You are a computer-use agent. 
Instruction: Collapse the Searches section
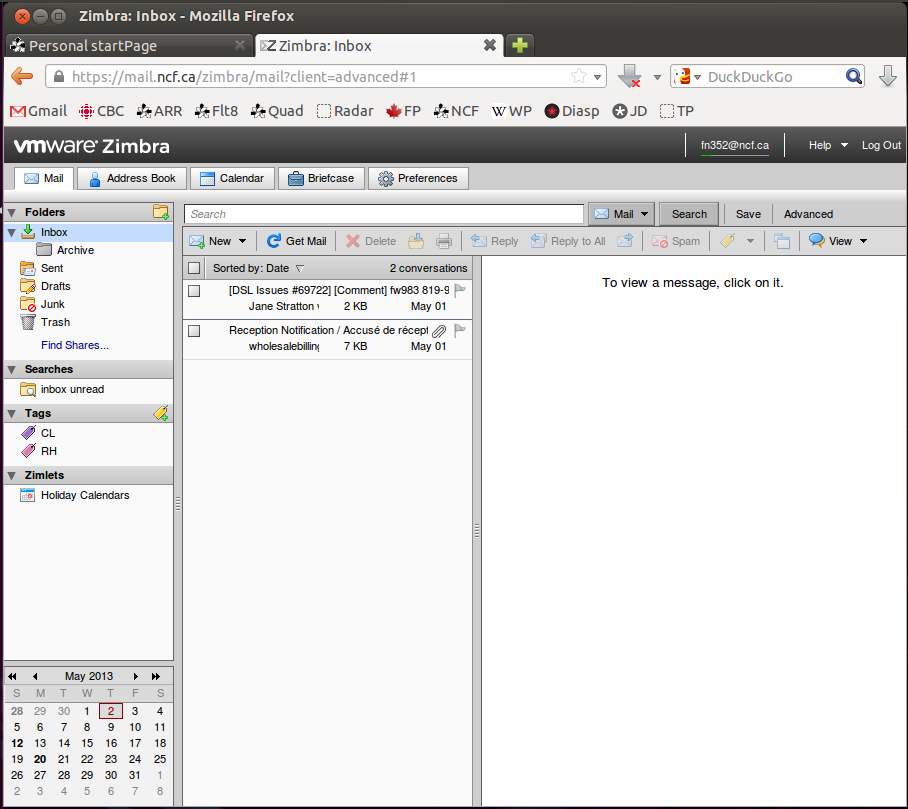(12, 369)
